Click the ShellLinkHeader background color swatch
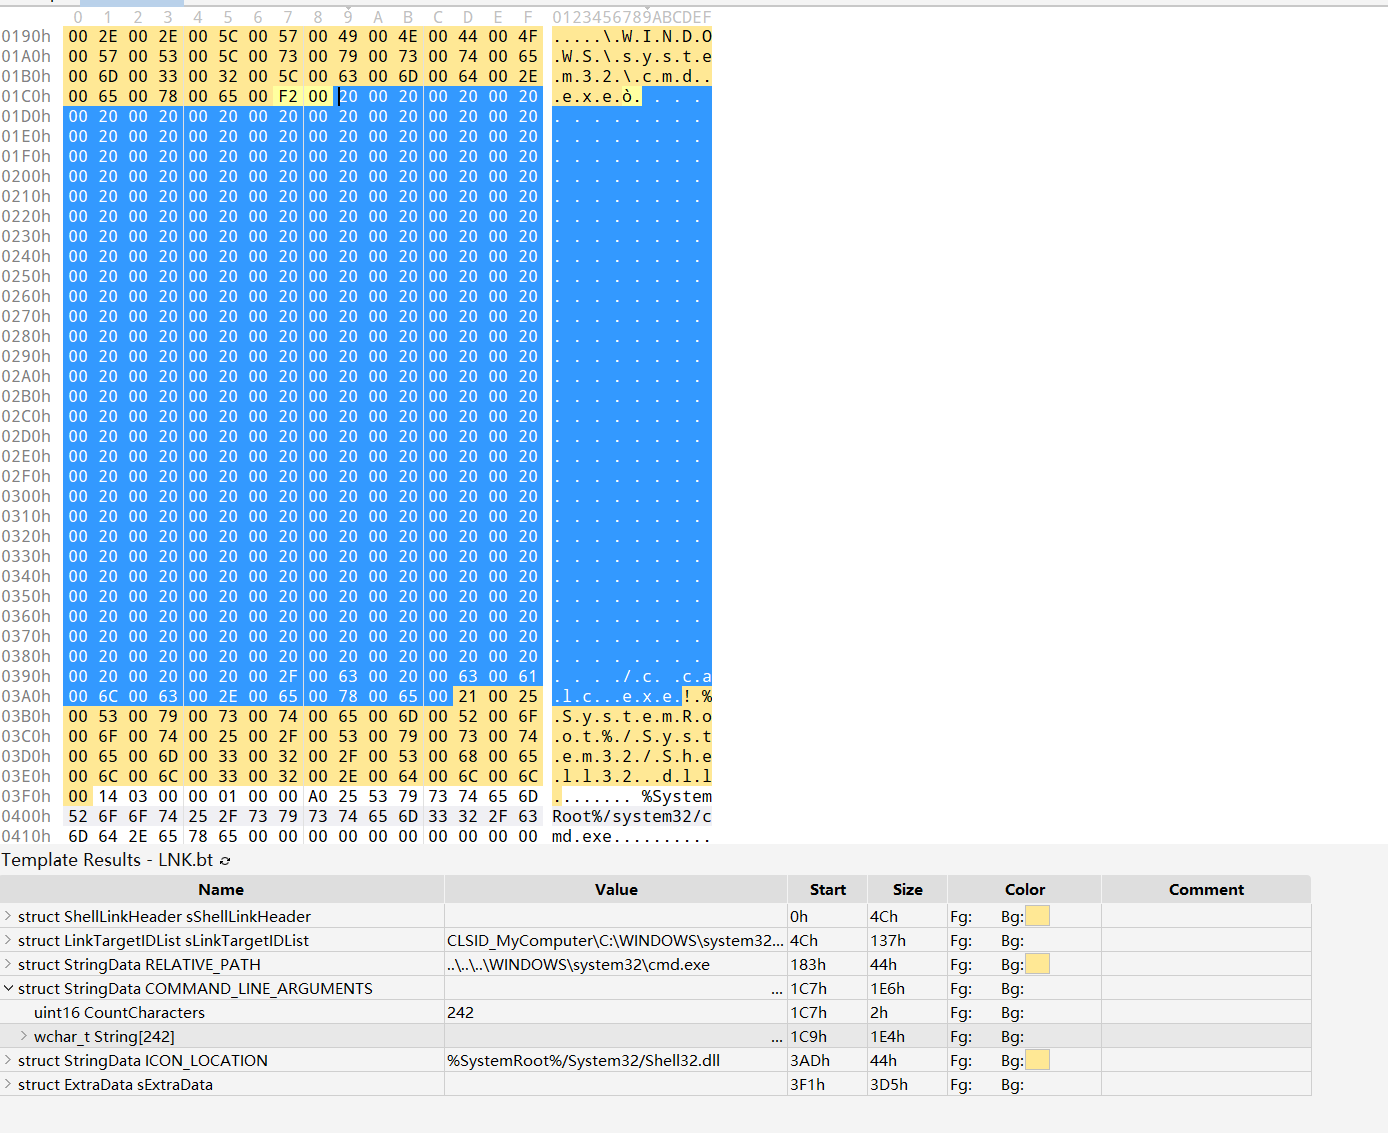The width and height of the screenshot is (1388, 1133). (x=1037, y=916)
